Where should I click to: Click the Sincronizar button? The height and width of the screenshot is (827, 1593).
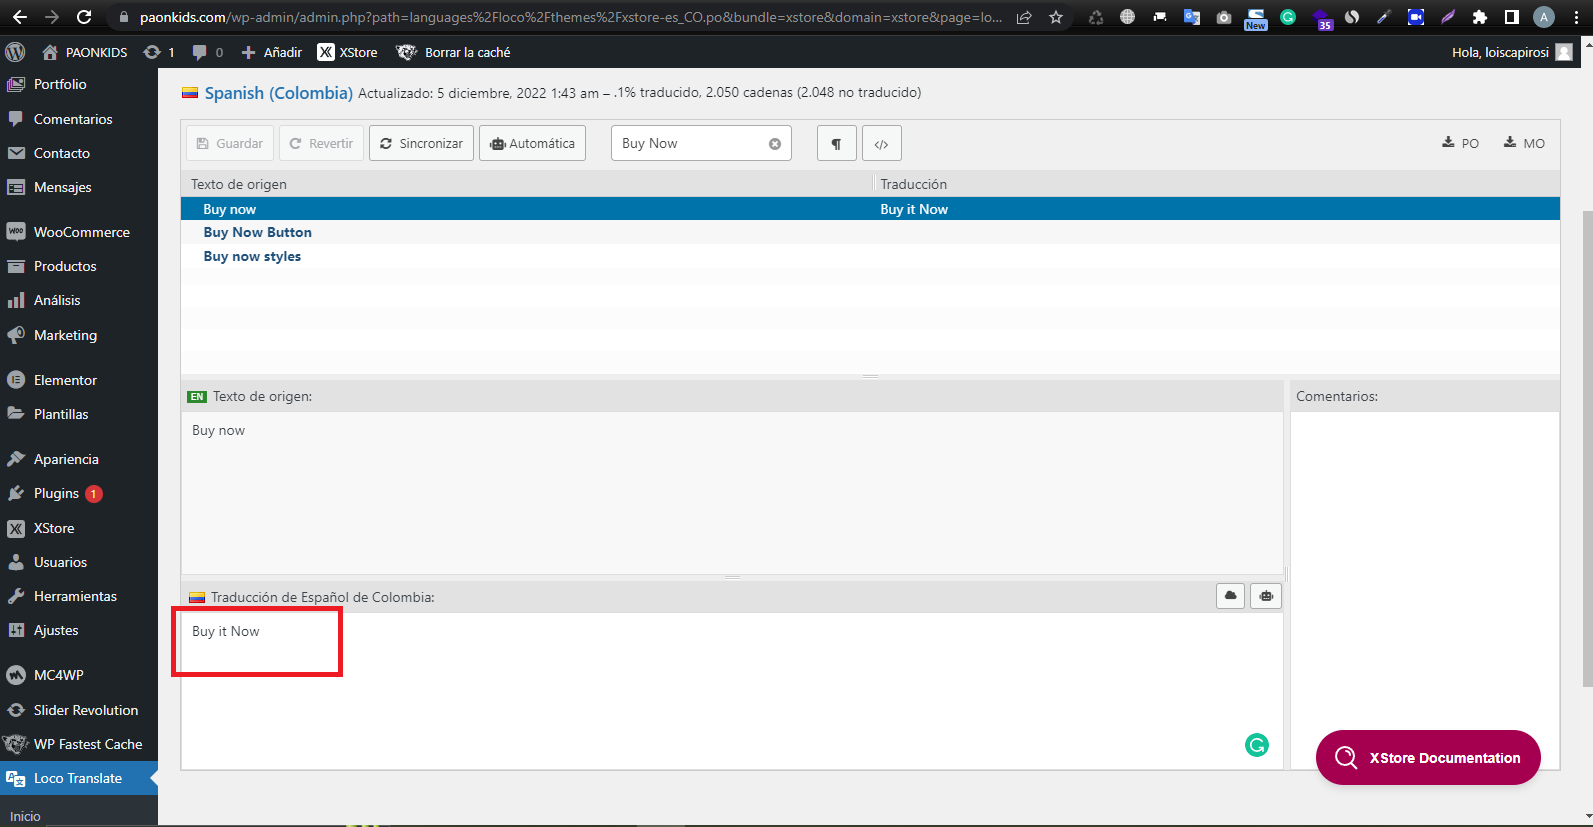pyautogui.click(x=421, y=143)
